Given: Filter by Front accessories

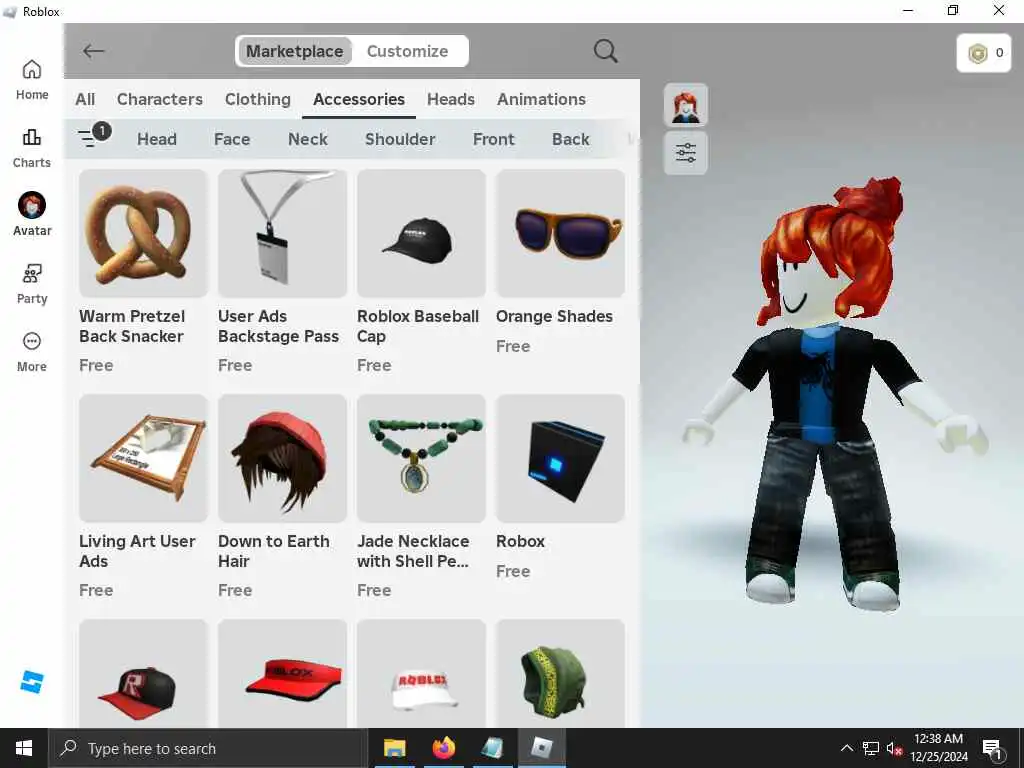Looking at the screenshot, I should pos(494,139).
